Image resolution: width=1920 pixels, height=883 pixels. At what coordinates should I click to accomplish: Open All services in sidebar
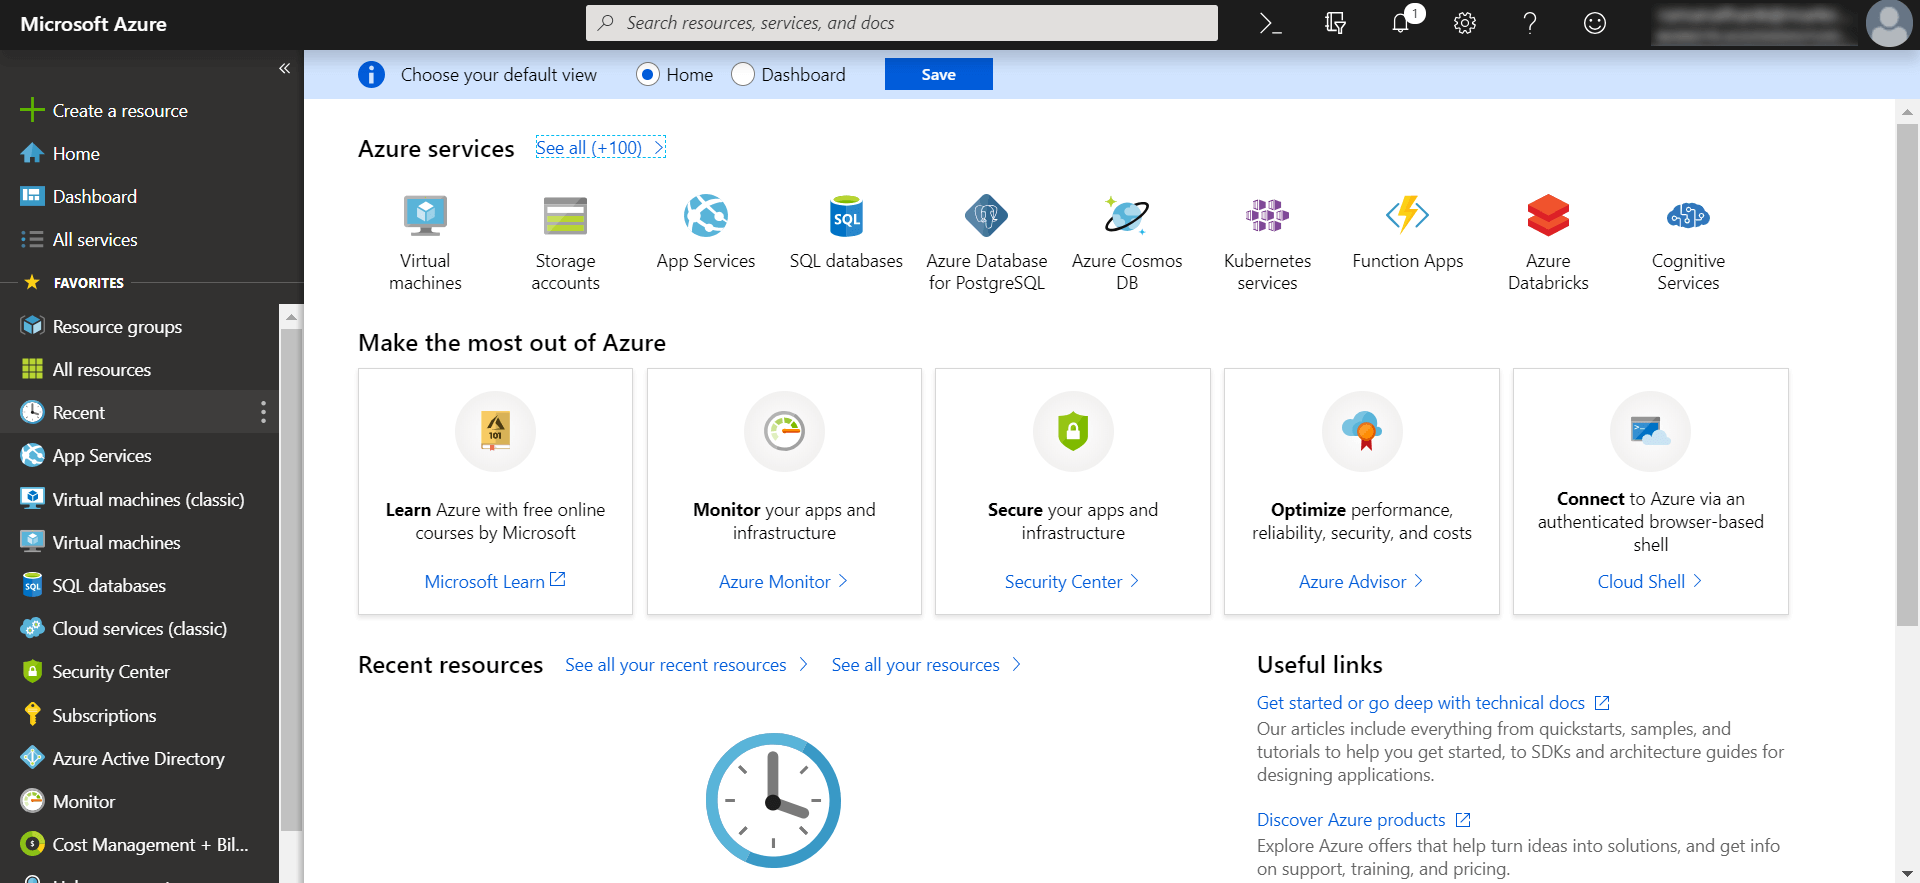95,240
